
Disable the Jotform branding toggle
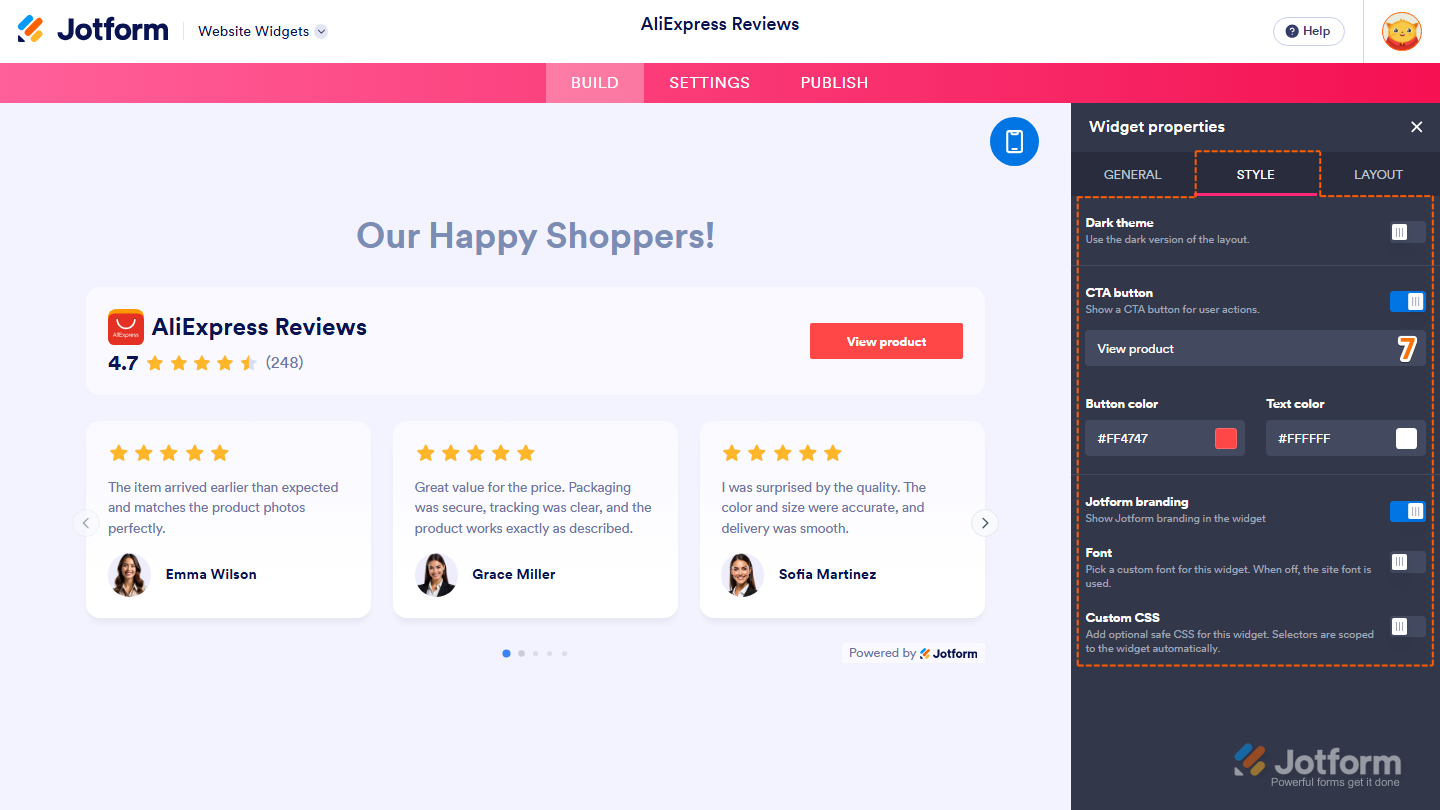tap(1407, 511)
